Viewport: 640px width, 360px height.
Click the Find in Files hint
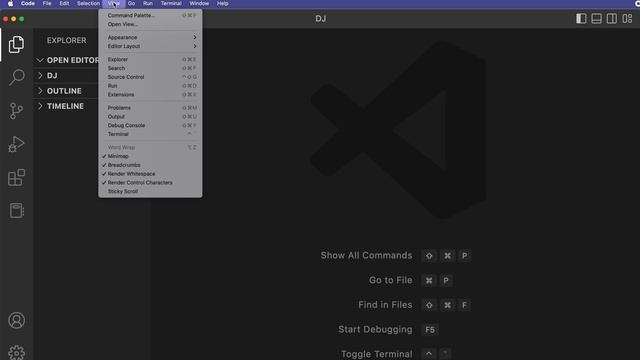pos(385,305)
